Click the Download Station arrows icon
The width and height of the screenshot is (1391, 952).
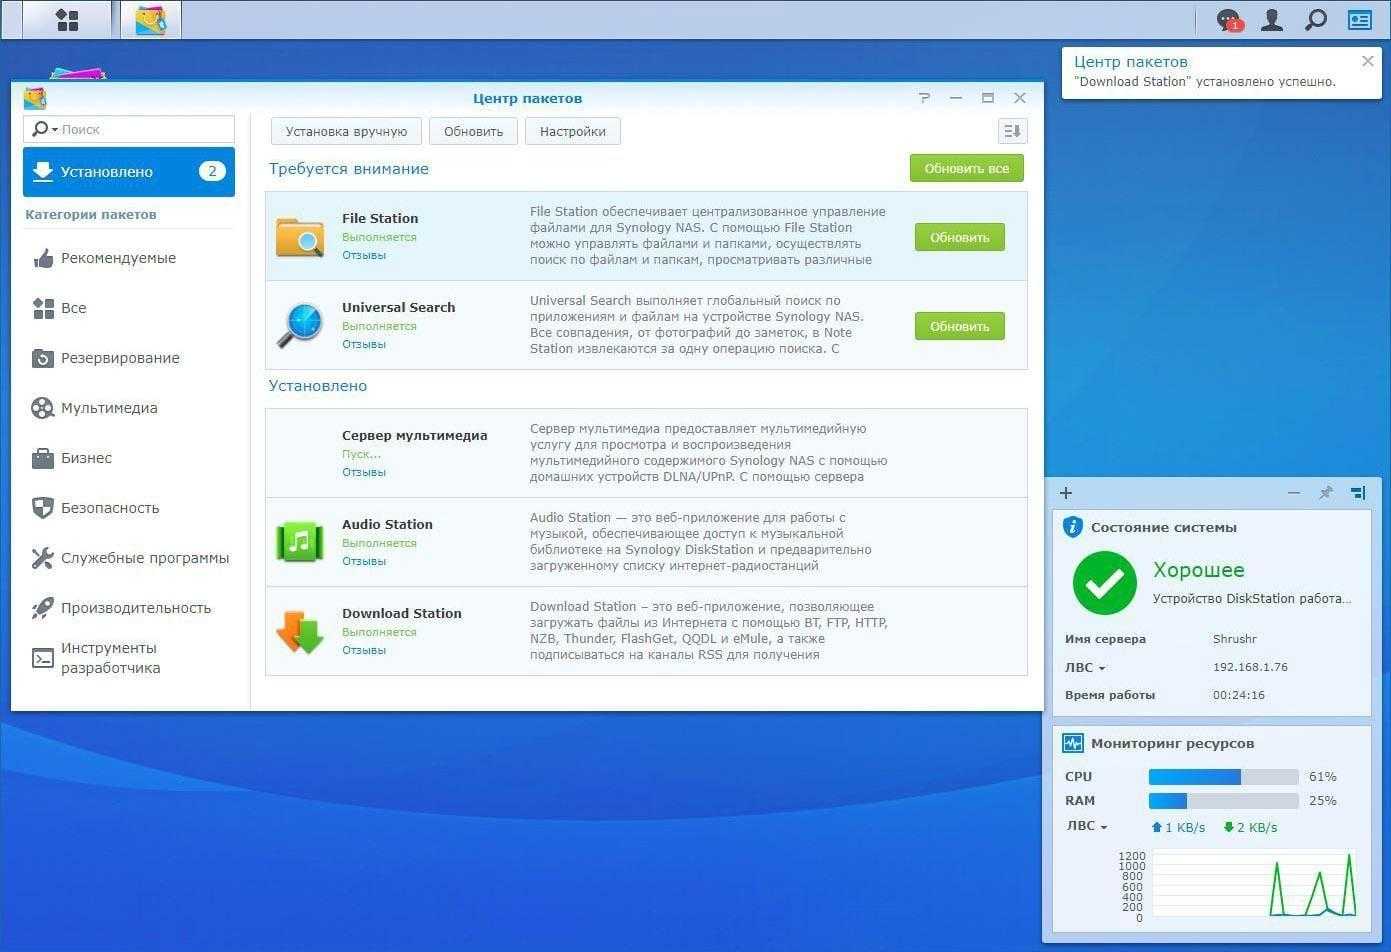(x=300, y=631)
